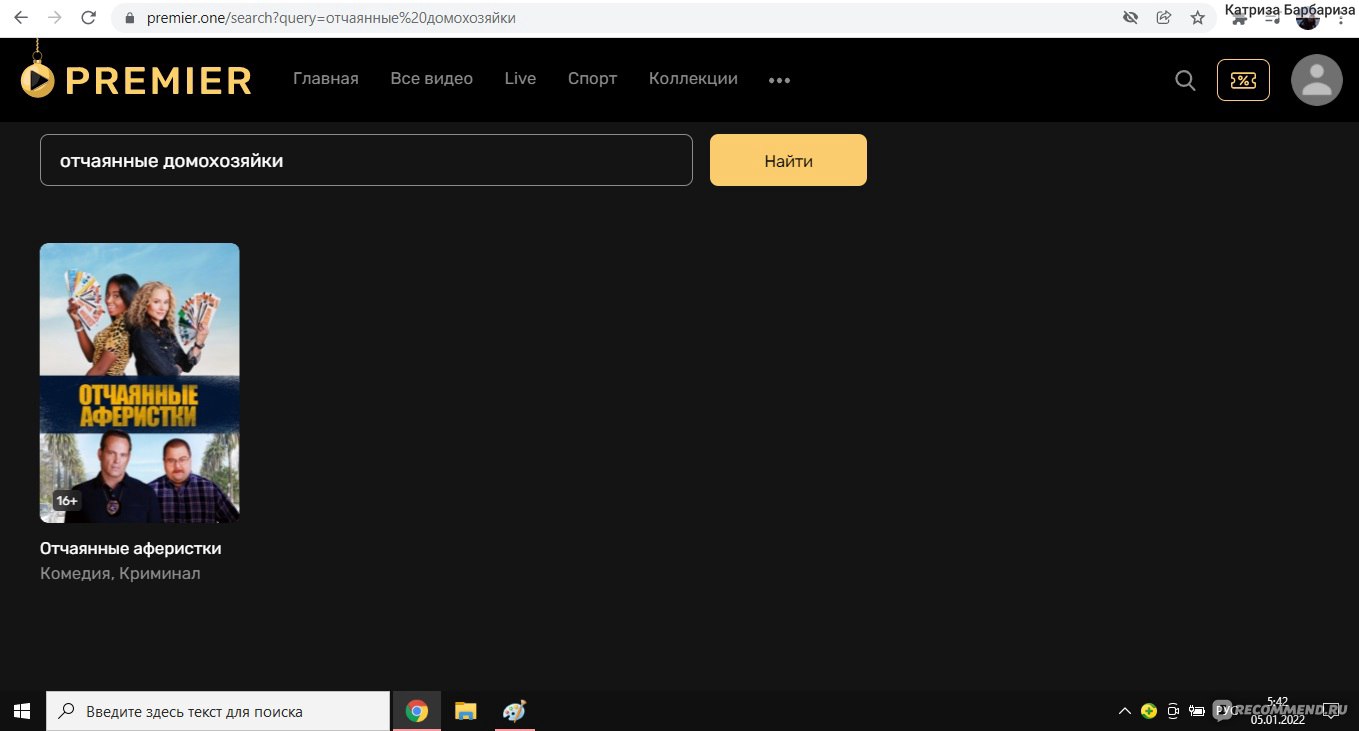The width and height of the screenshot is (1359, 731).
Task: Open File Explorer from the taskbar
Action: (x=465, y=711)
